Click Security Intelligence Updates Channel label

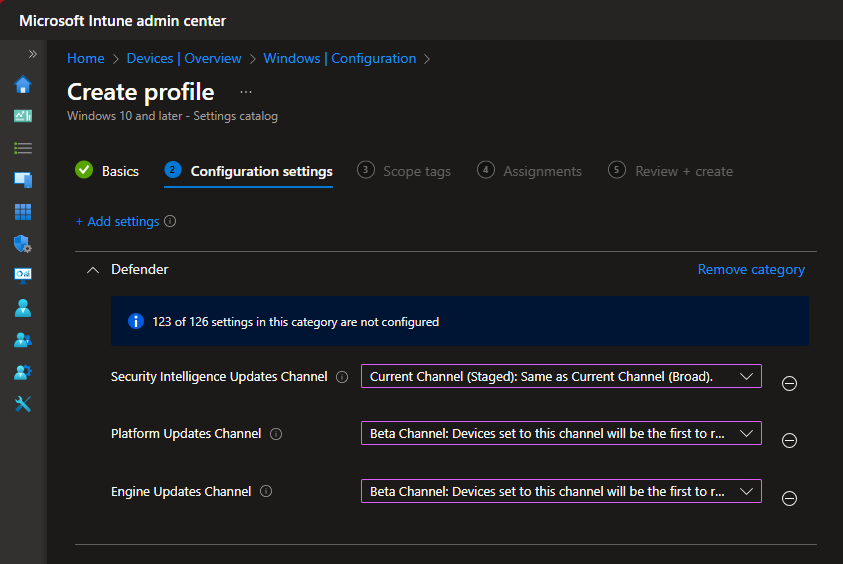pos(219,376)
